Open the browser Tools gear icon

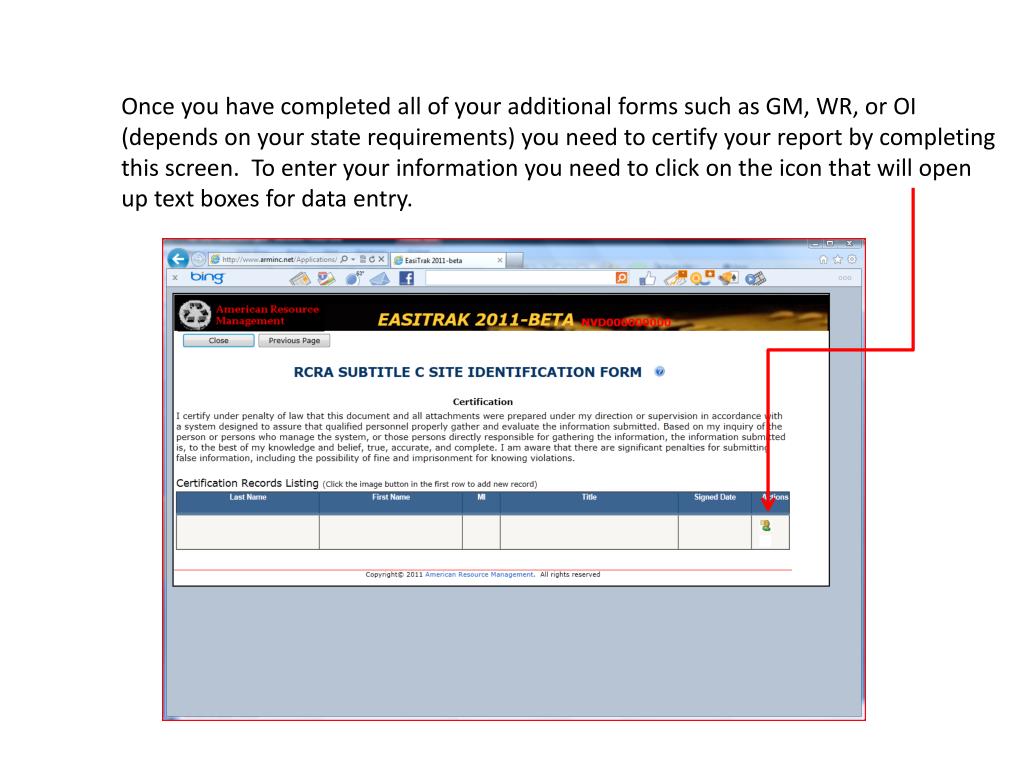click(852, 259)
